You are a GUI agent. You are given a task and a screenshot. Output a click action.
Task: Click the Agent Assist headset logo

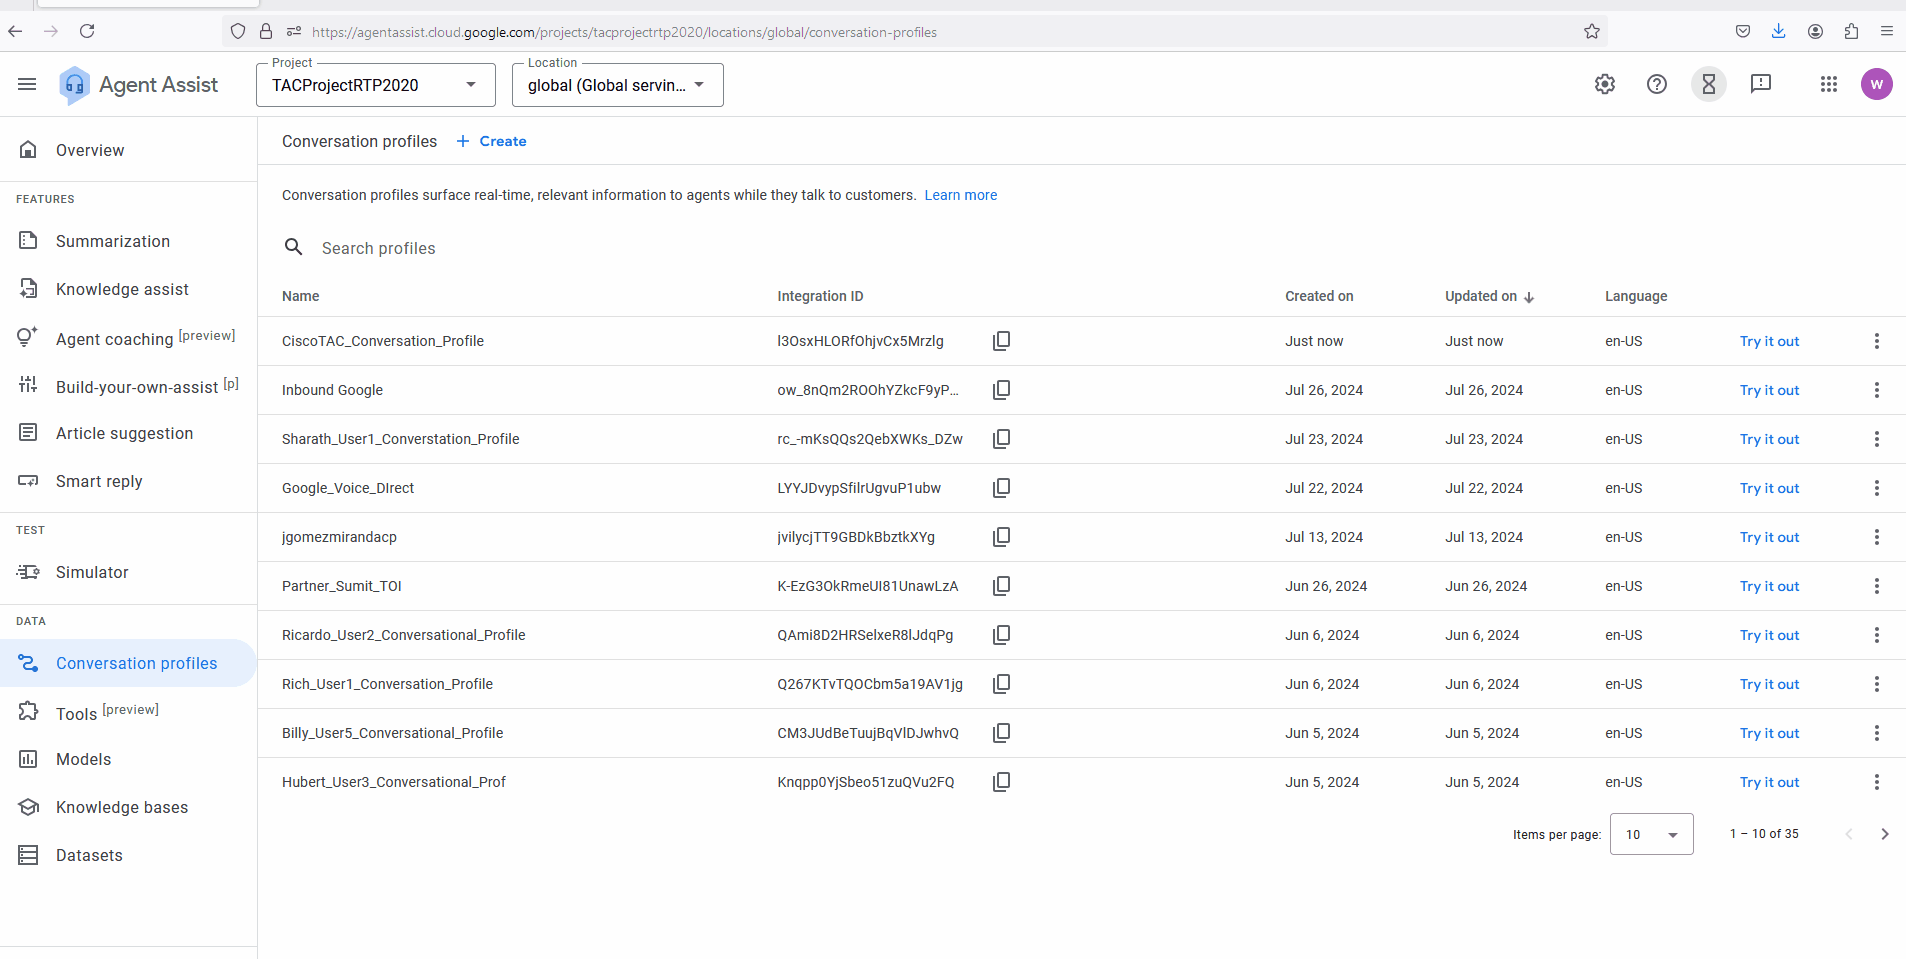tap(75, 85)
